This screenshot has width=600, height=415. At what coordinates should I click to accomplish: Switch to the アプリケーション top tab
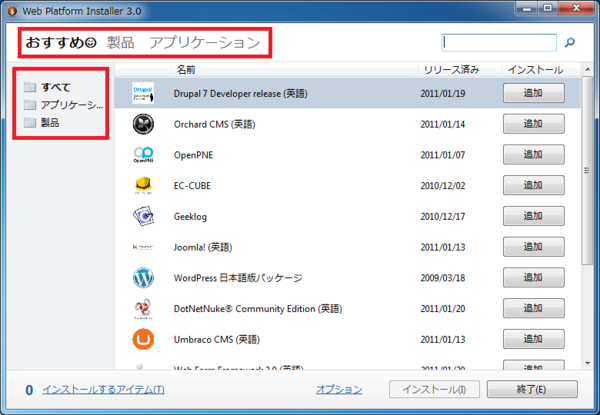[x=205, y=42]
